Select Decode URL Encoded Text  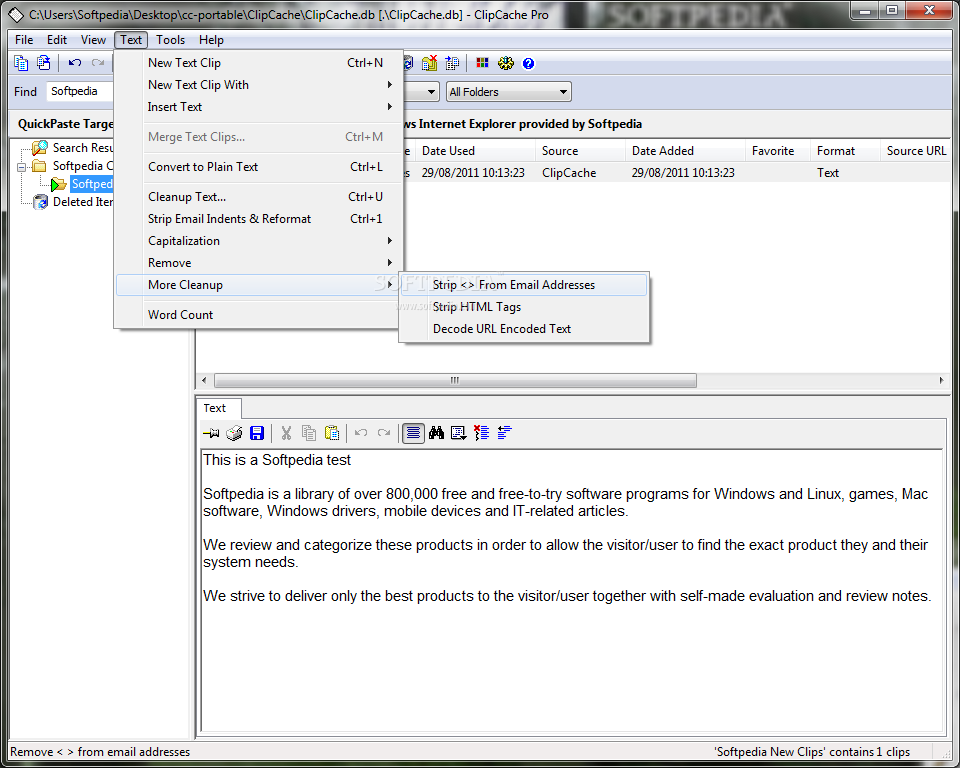tap(524, 329)
